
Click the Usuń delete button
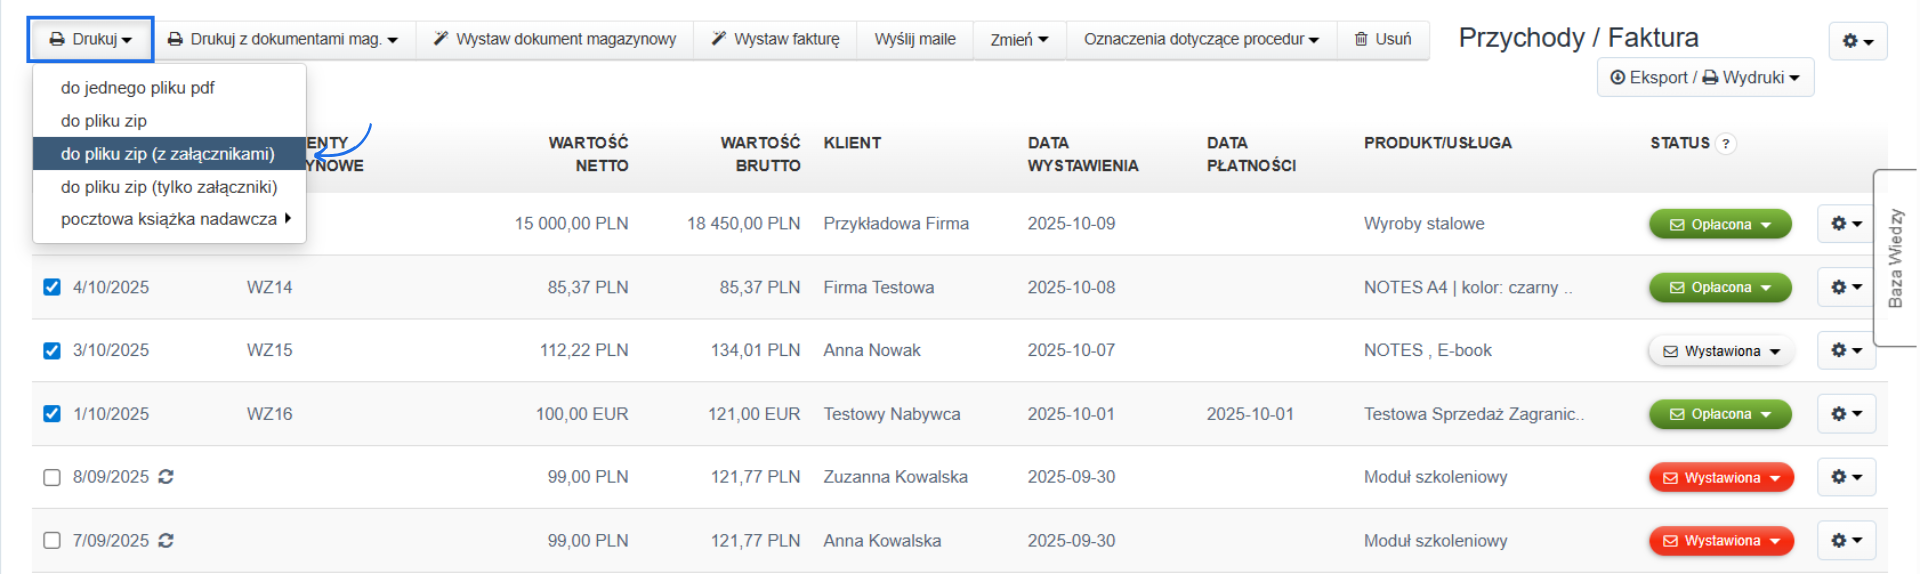(1383, 39)
